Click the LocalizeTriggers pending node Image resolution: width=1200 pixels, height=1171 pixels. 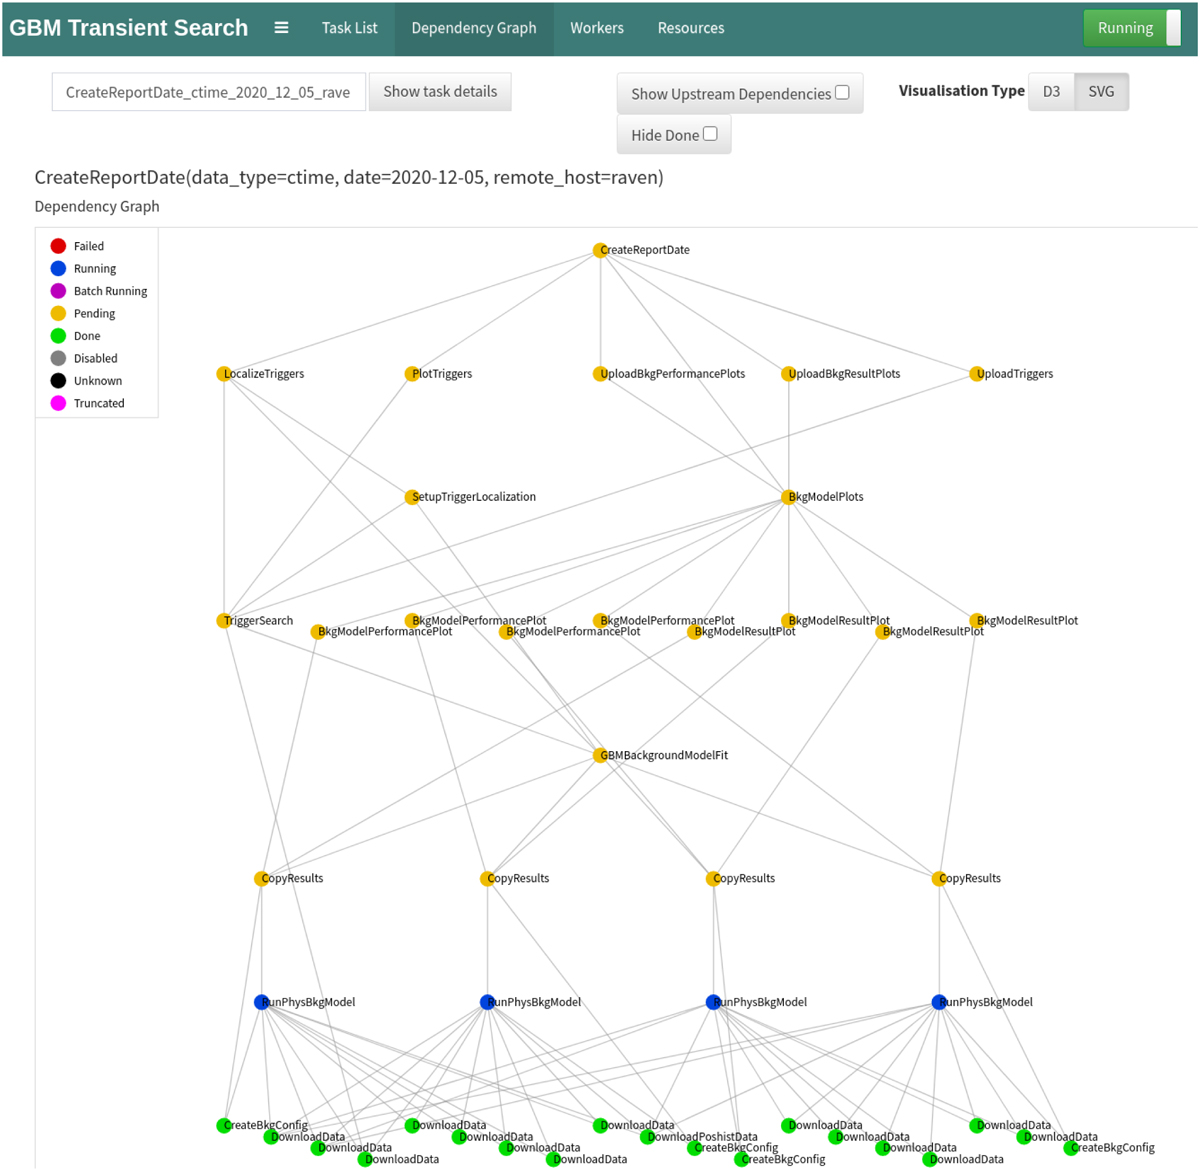224,374
